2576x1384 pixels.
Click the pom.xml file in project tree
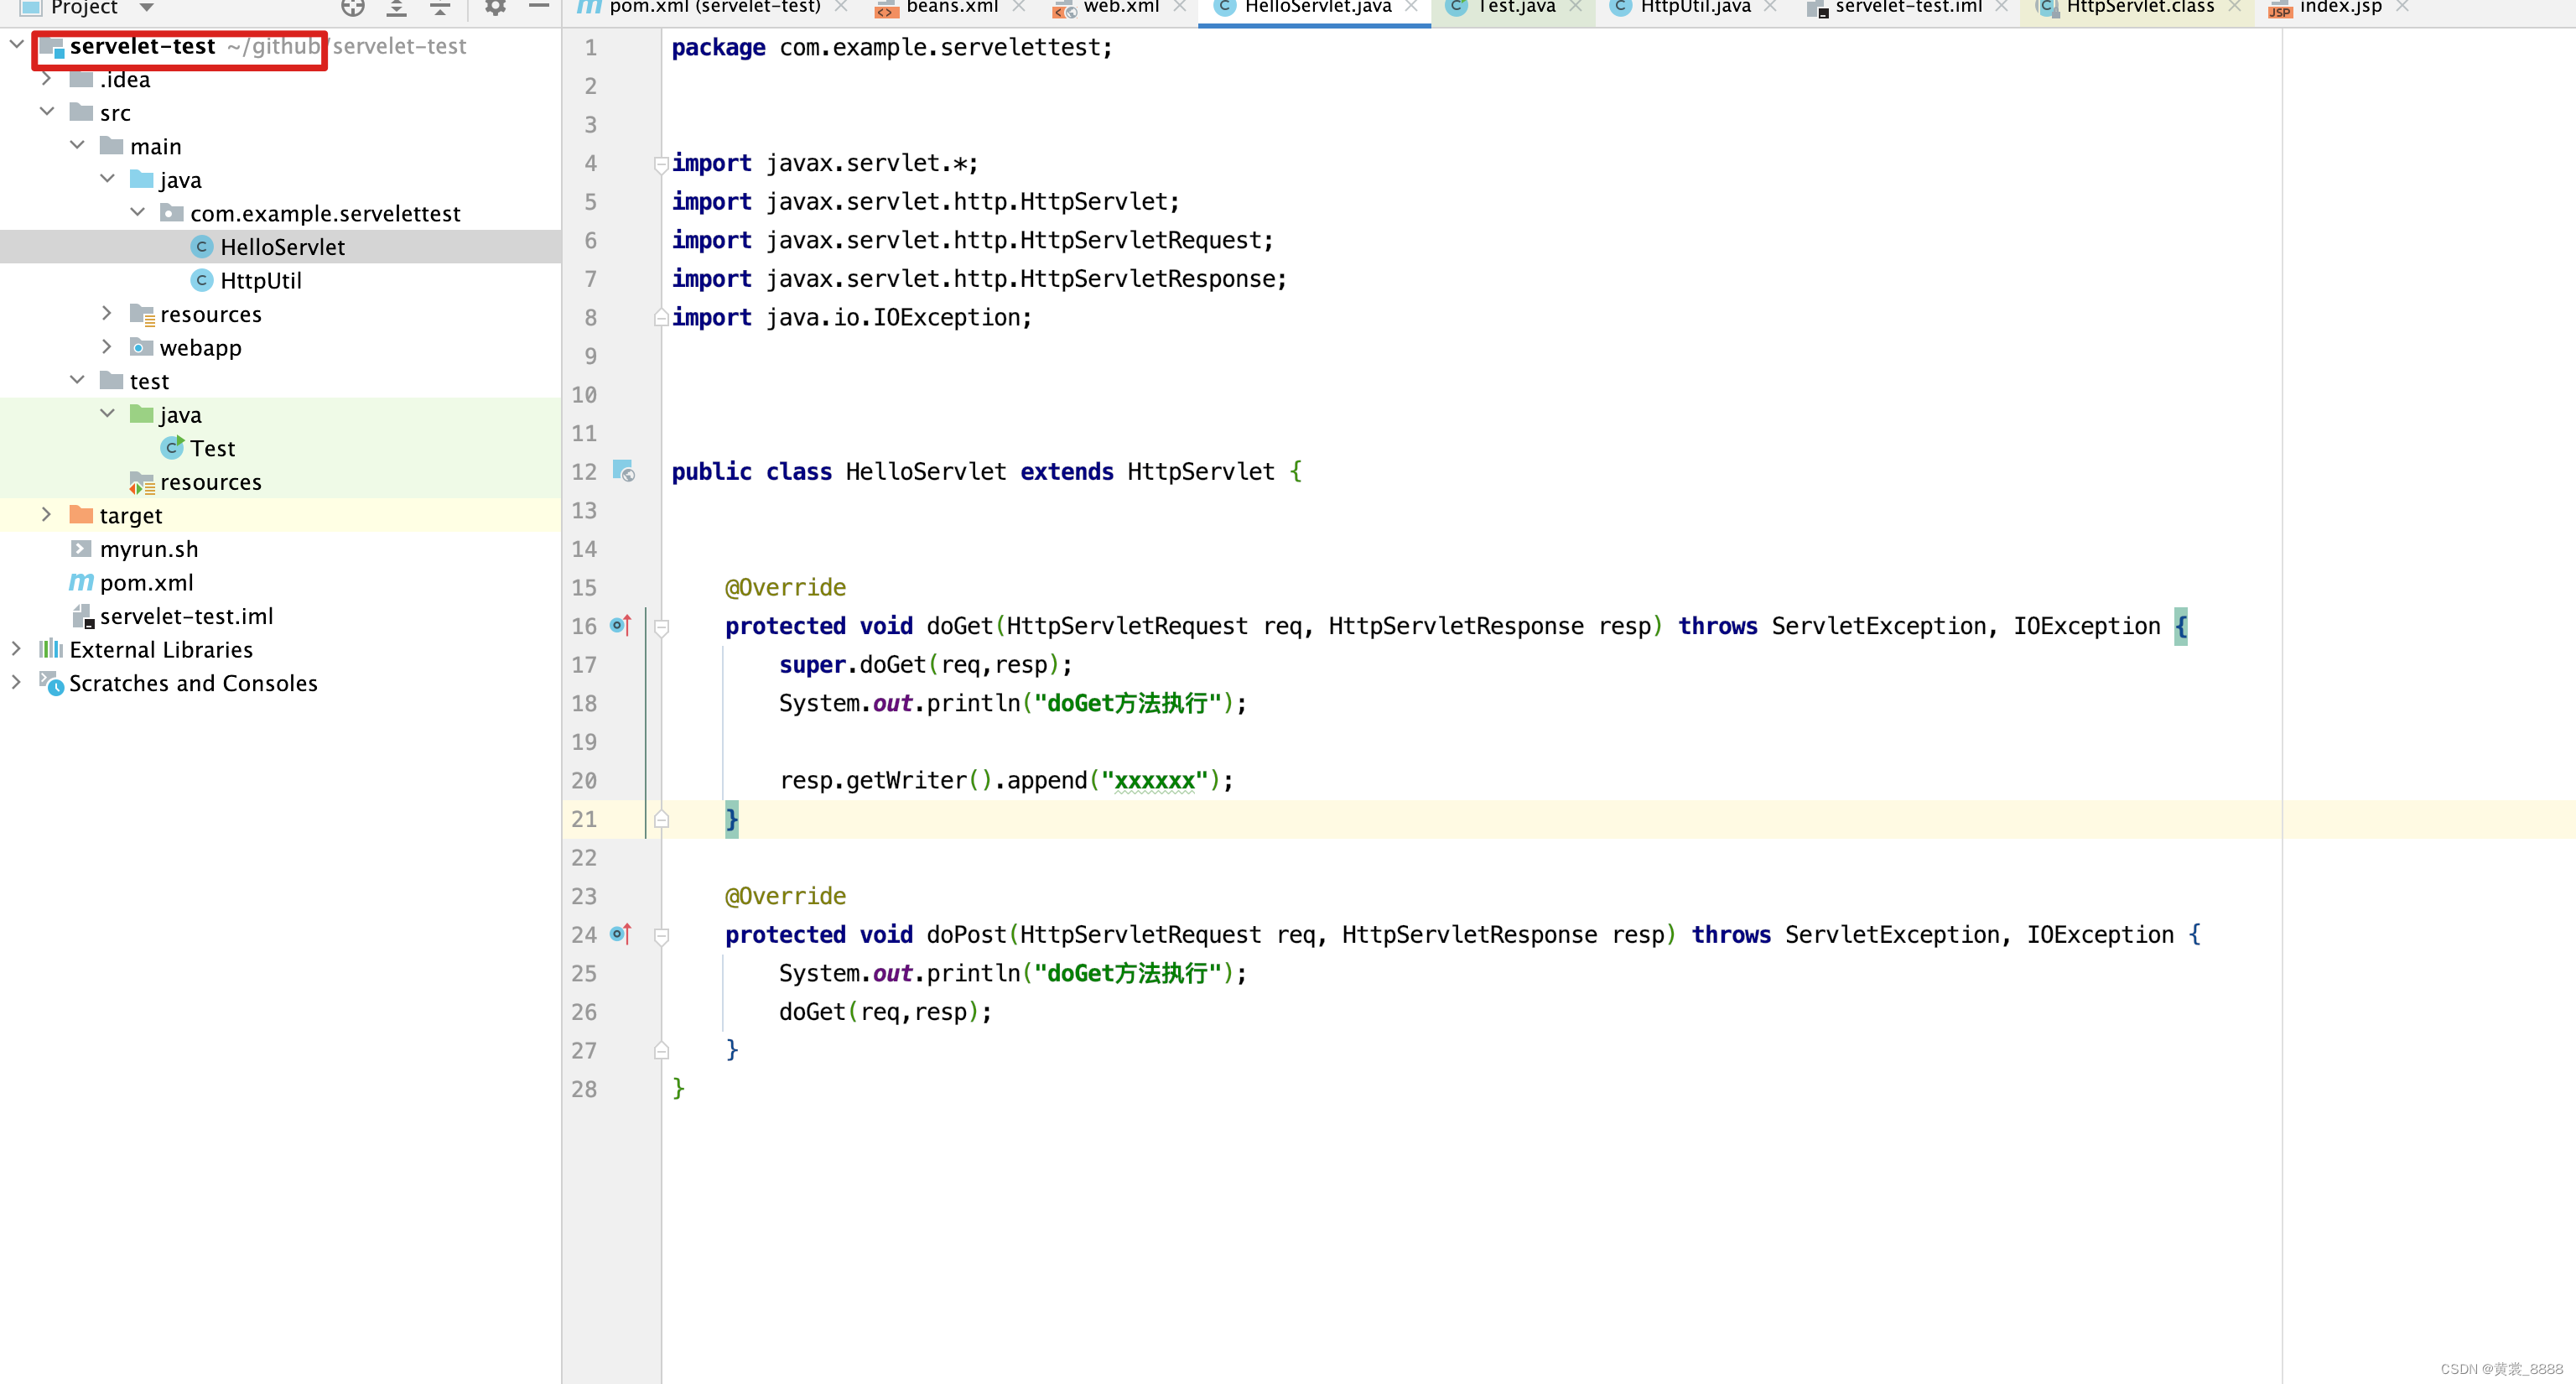[x=145, y=583]
